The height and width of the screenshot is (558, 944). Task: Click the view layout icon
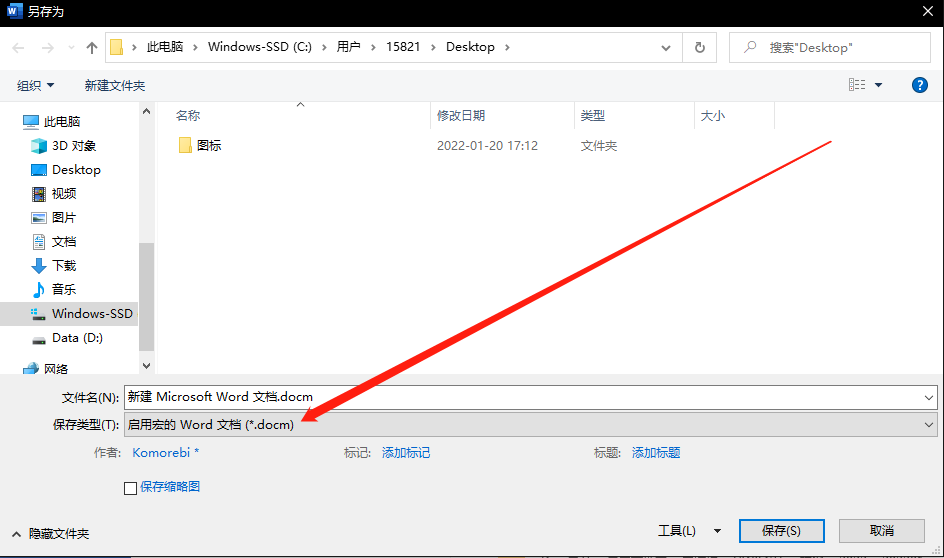857,85
